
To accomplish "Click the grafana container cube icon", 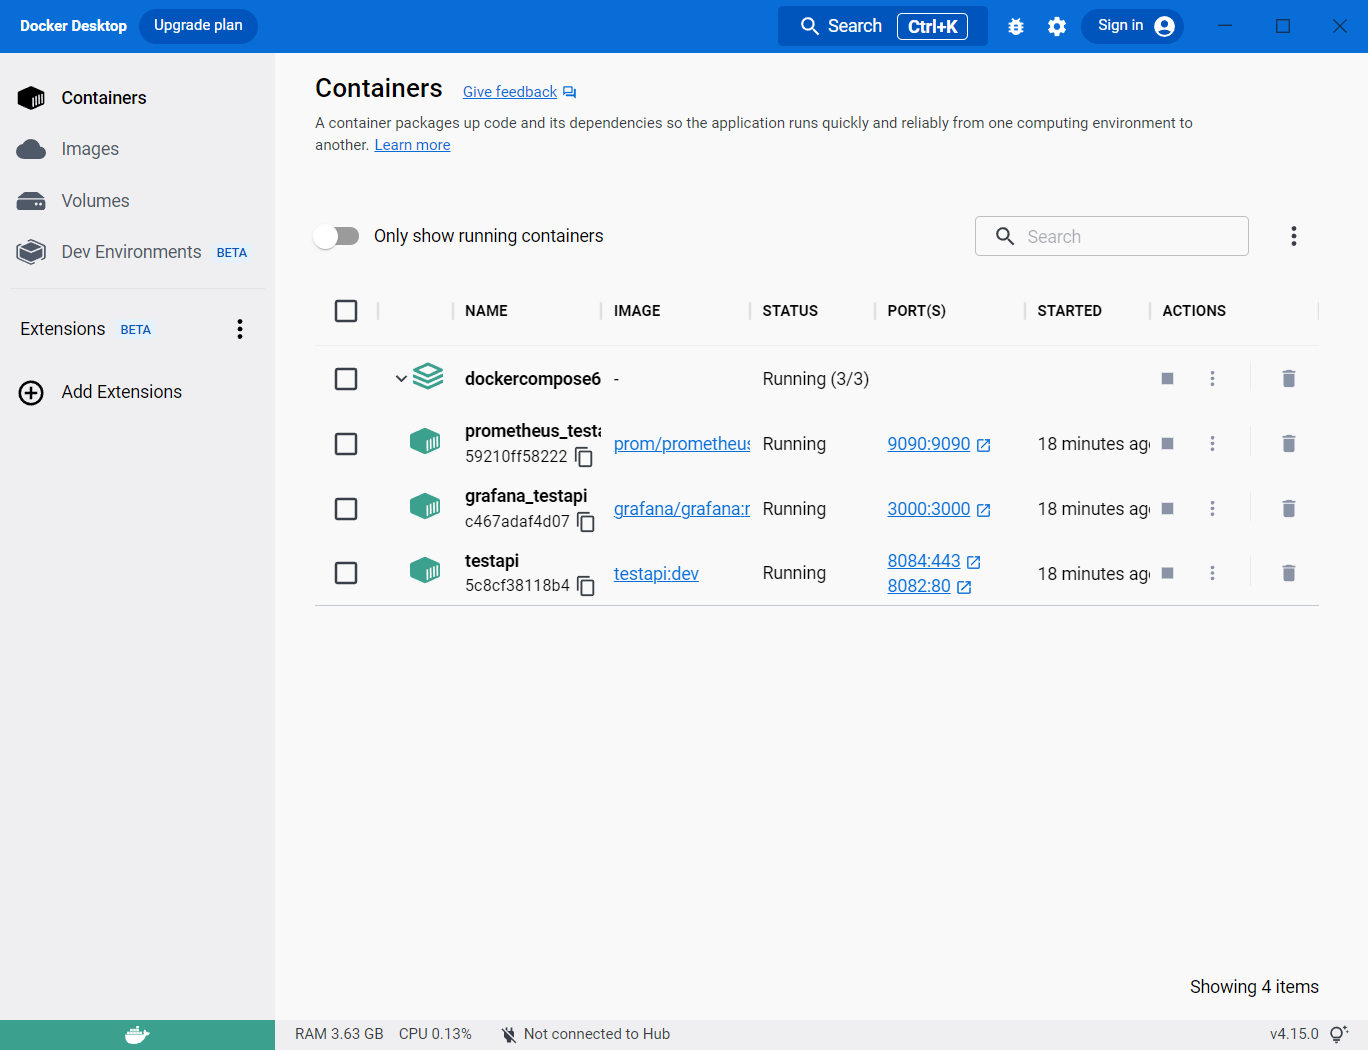I will (x=425, y=506).
